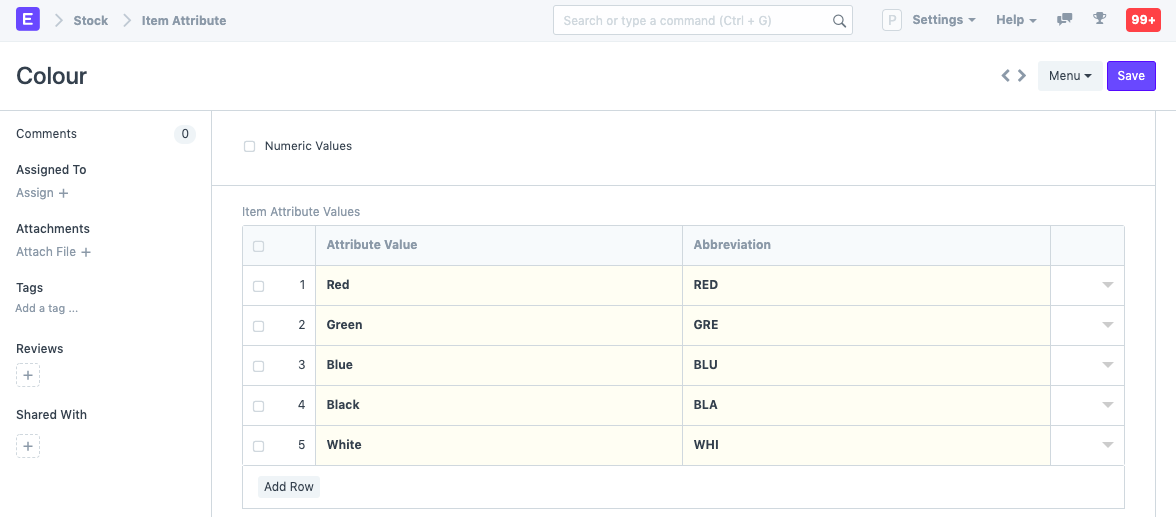The width and height of the screenshot is (1176, 517).
Task: Click the ERPNext home logo icon
Action: pyautogui.click(x=28, y=19)
